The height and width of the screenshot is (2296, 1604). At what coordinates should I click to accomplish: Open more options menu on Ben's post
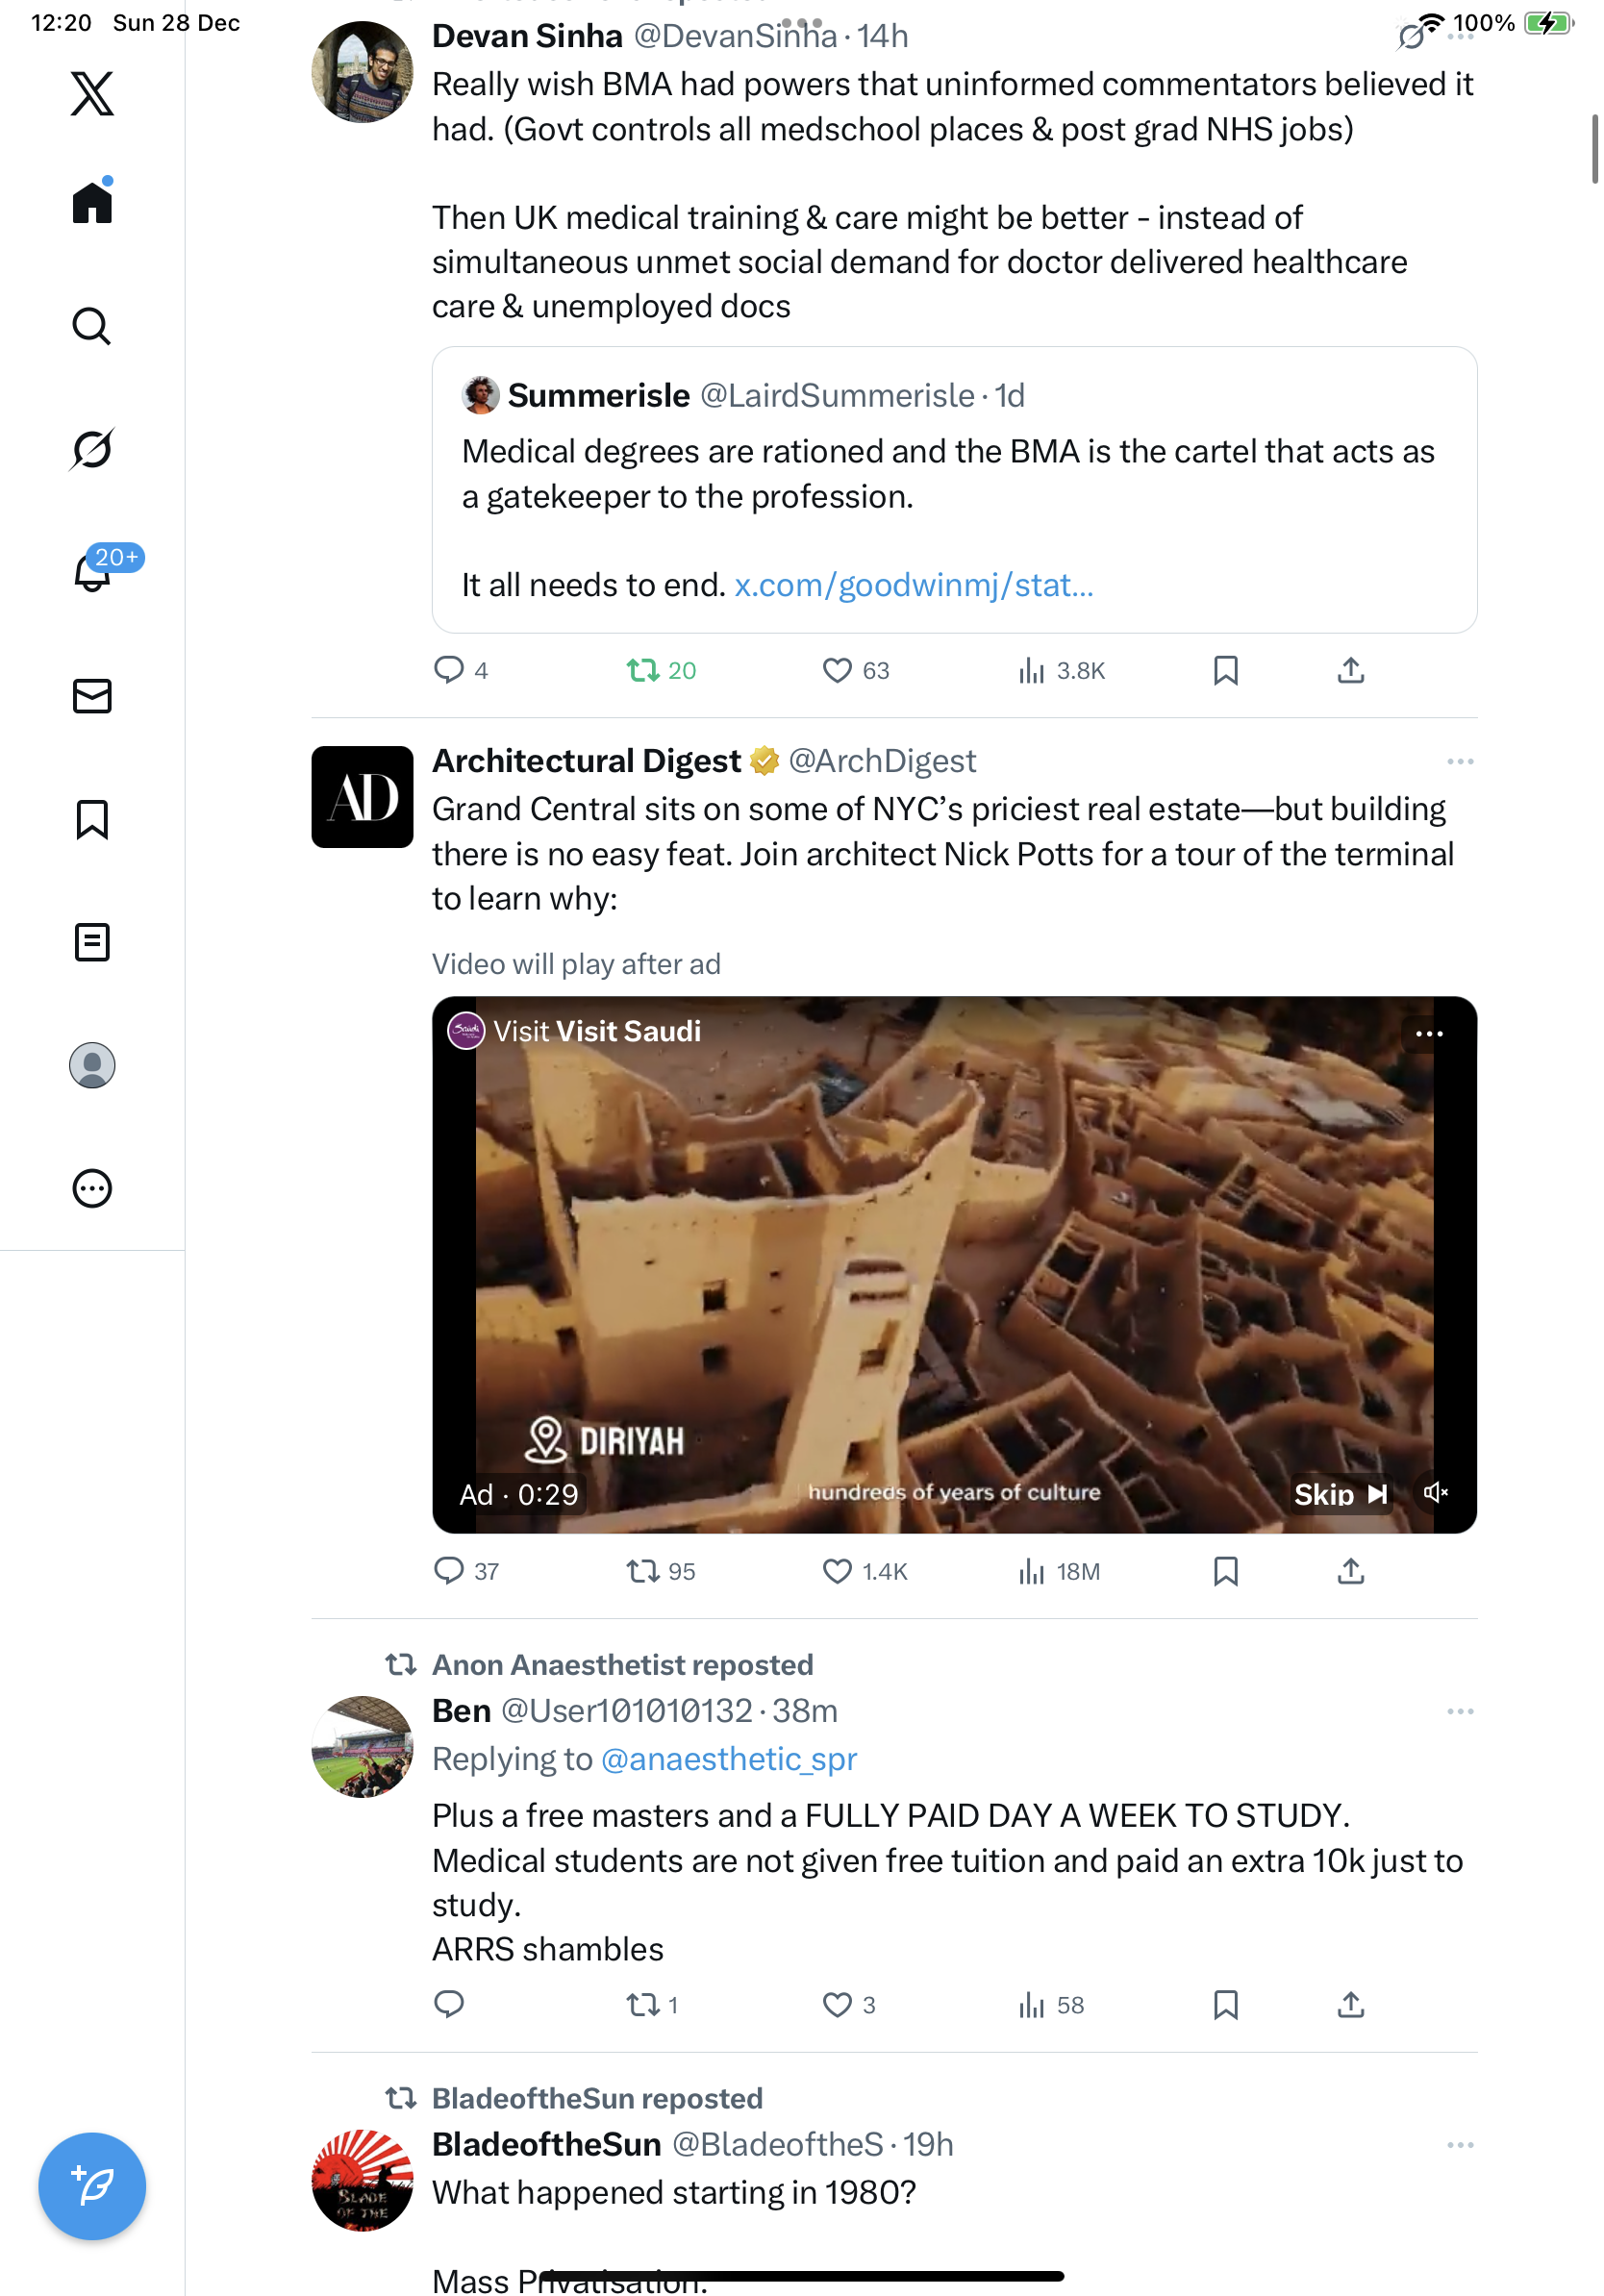pyautogui.click(x=1459, y=1711)
